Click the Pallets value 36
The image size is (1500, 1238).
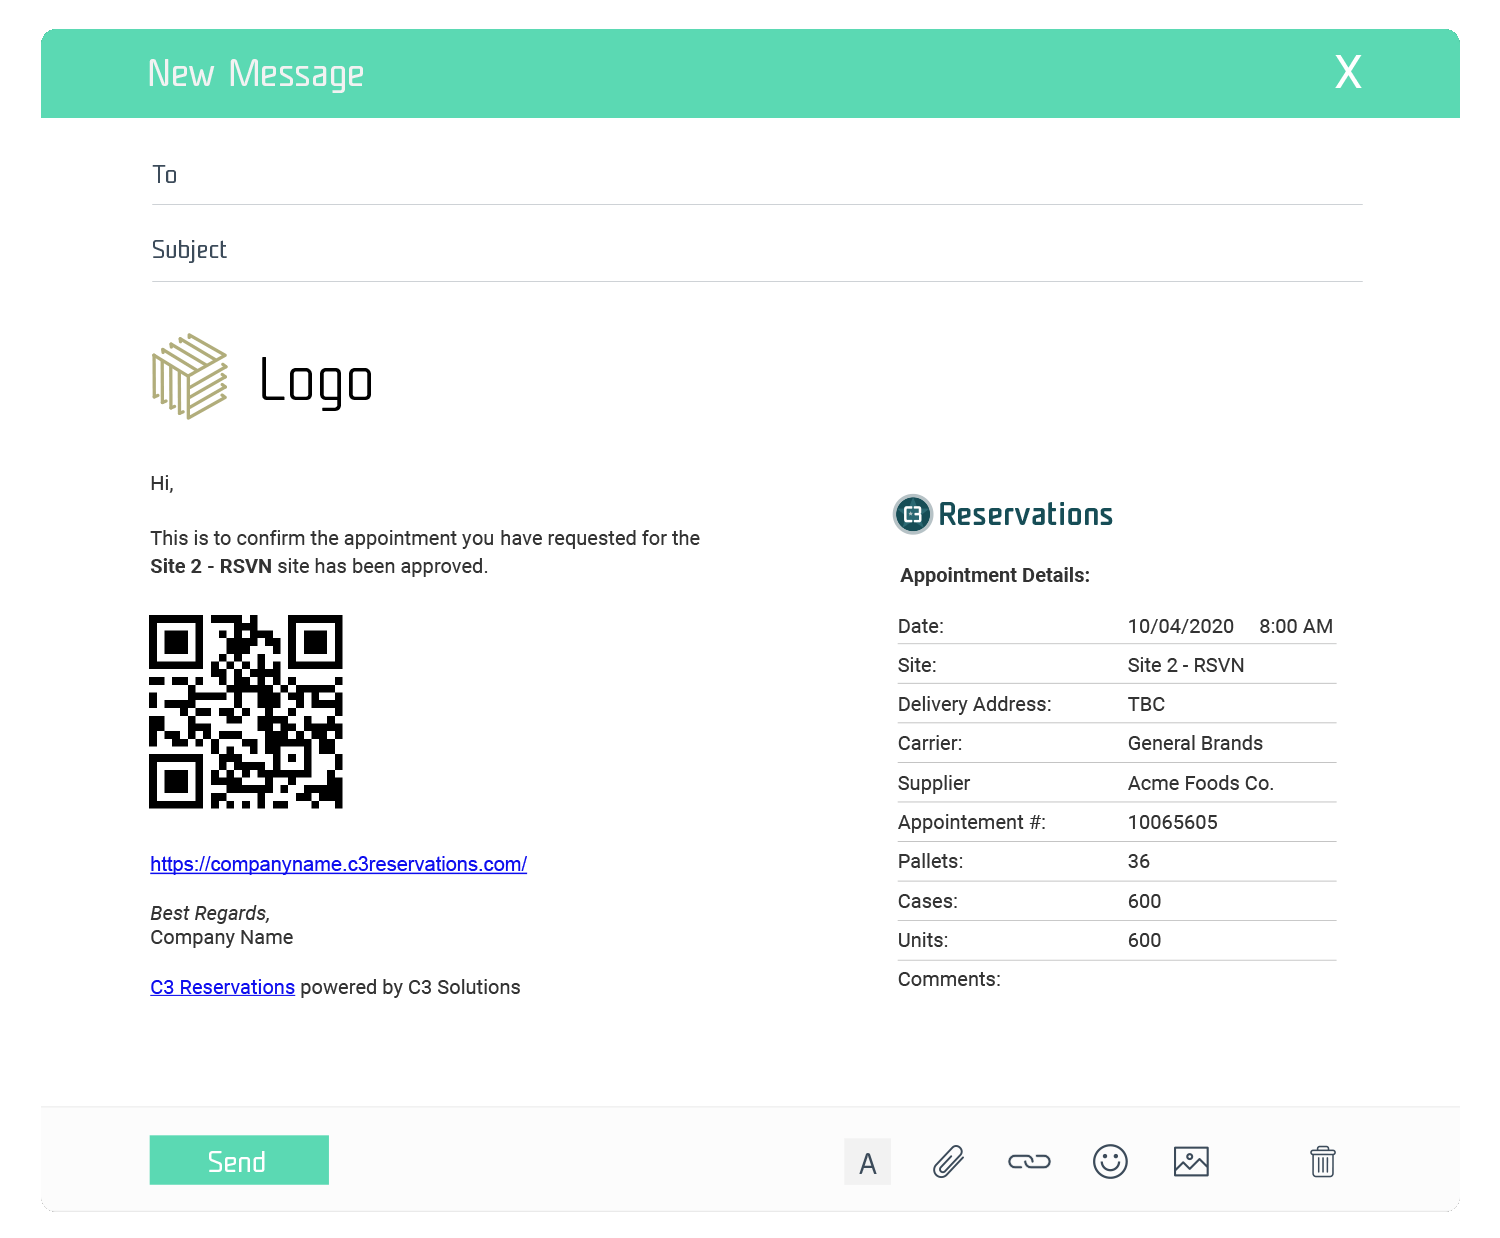click(1138, 861)
